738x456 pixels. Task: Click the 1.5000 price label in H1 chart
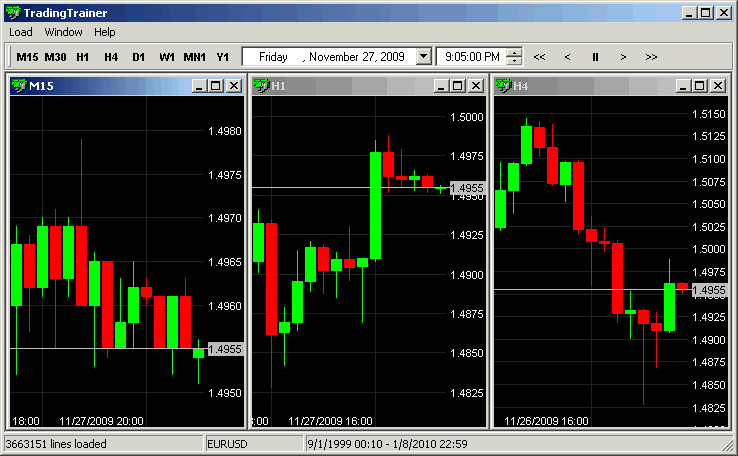(x=467, y=117)
